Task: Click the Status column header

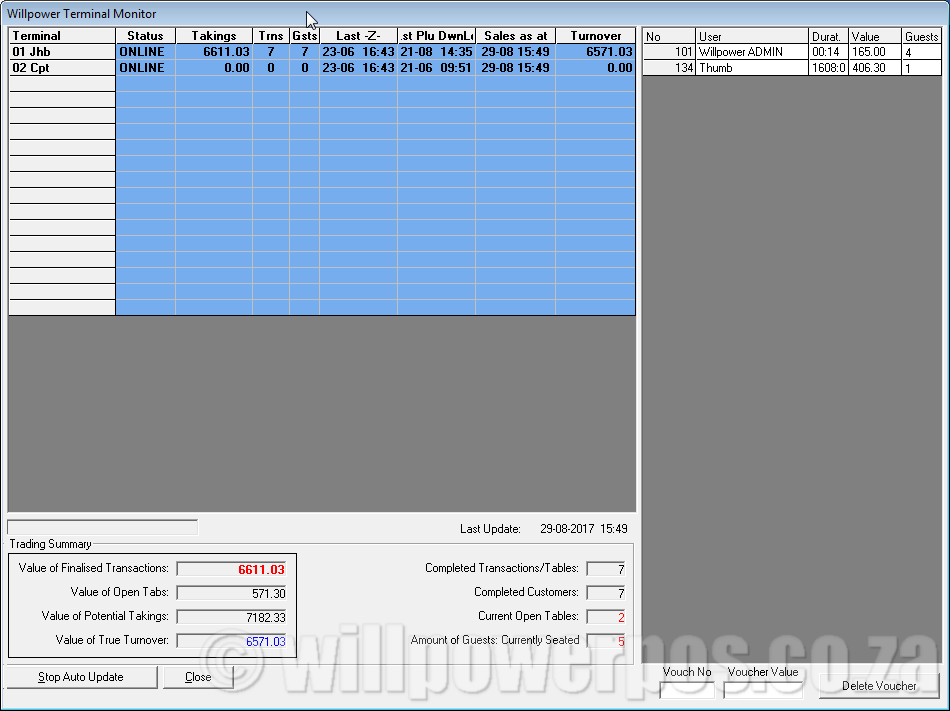Action: [145, 36]
